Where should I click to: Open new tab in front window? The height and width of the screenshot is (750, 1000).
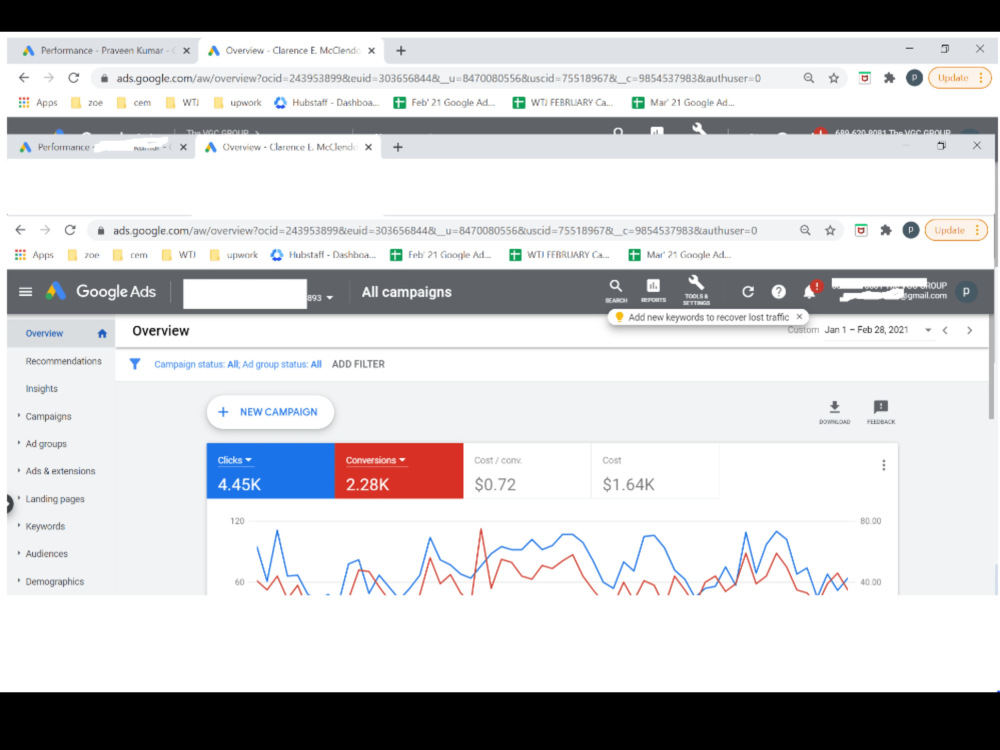pos(397,147)
